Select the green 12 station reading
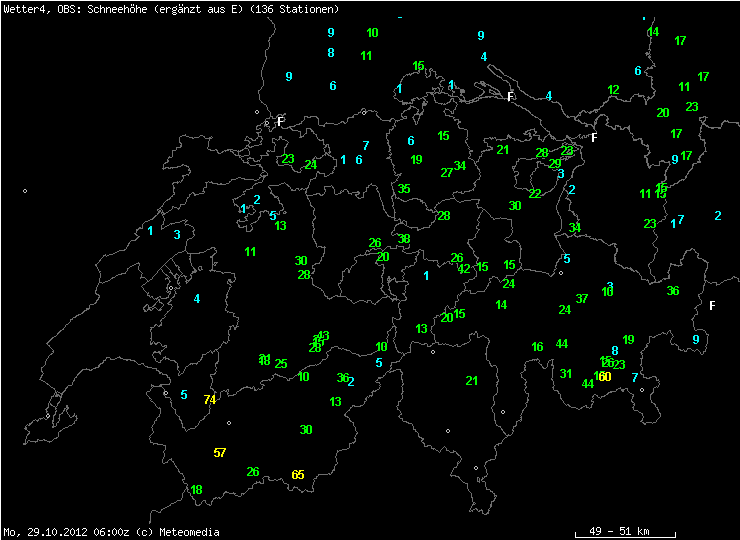The width and height of the screenshot is (740, 540). [x=613, y=90]
